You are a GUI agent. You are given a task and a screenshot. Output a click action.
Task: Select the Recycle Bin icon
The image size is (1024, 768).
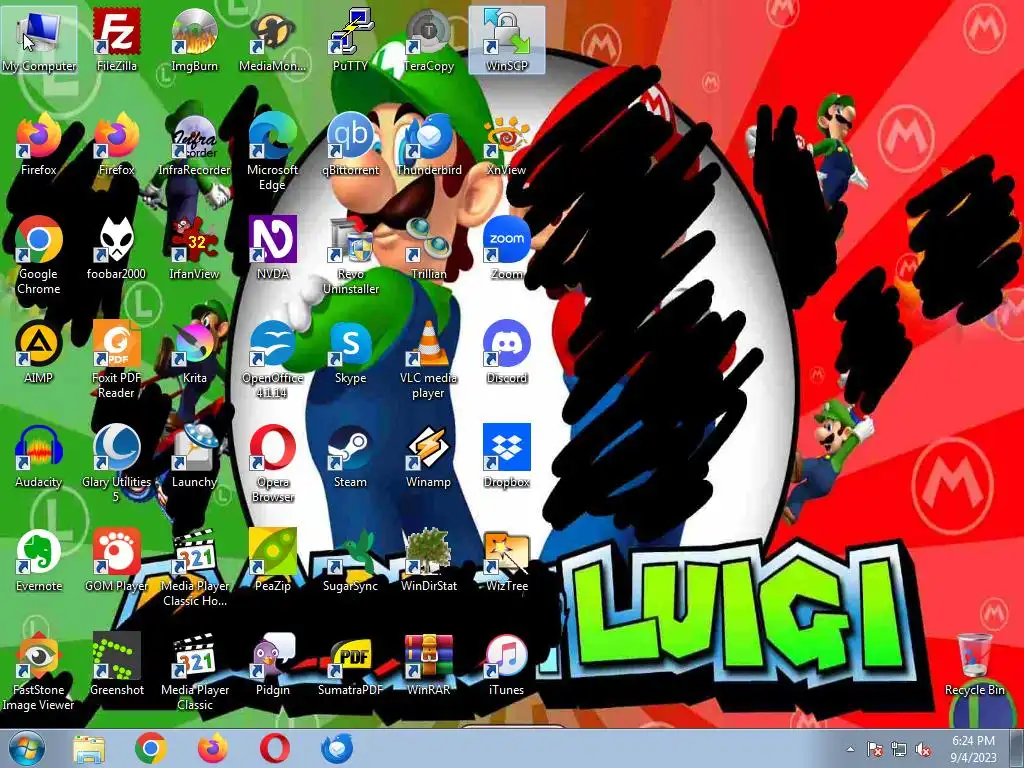click(x=975, y=665)
